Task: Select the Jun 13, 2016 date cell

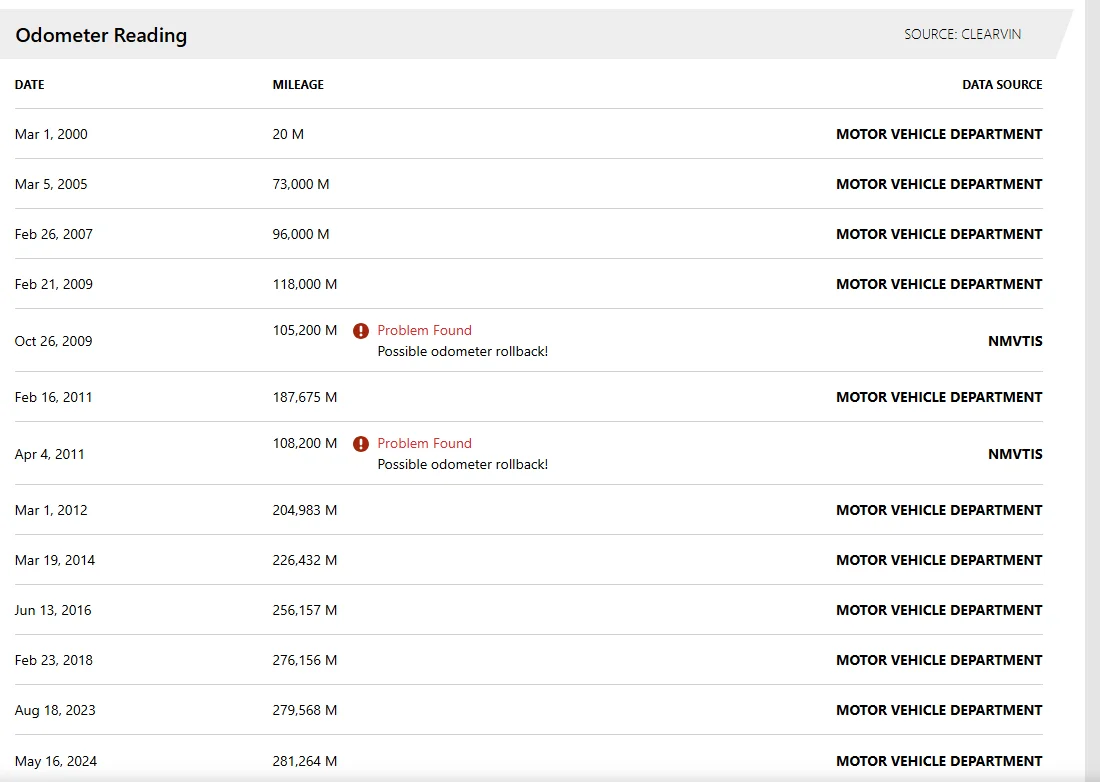Action: pos(53,610)
